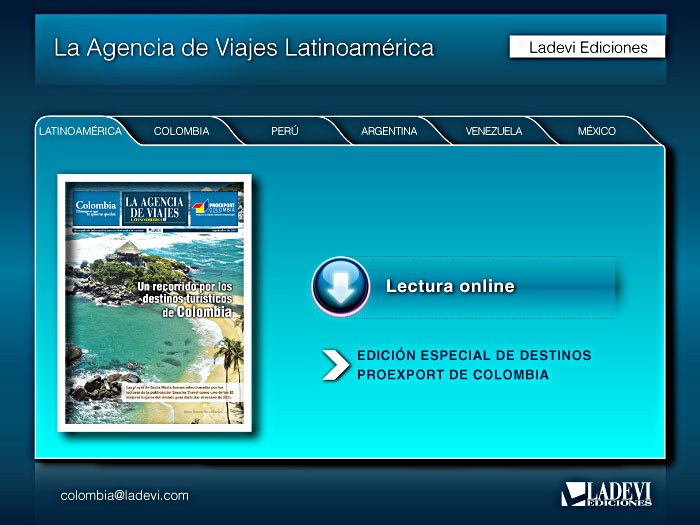The height and width of the screenshot is (525, 700).
Task: Click the colombia@ladevi.com email address
Action: pos(125,496)
